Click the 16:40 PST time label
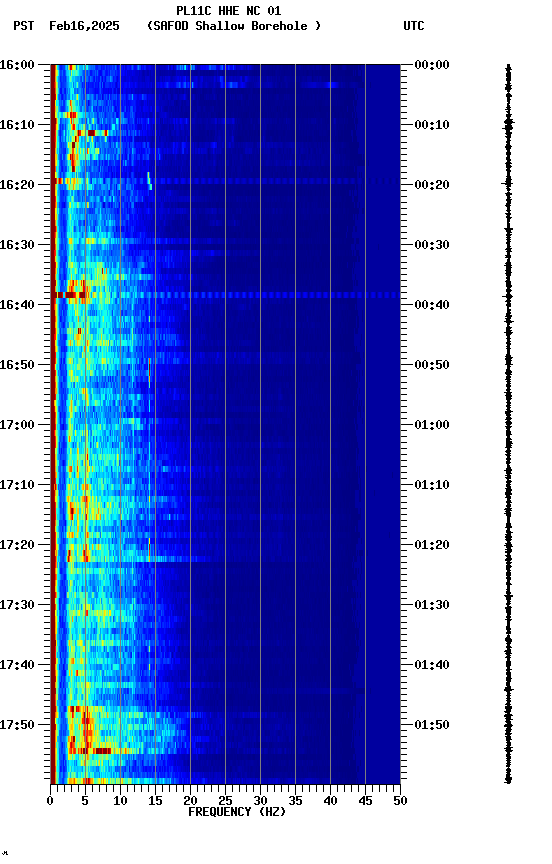Image resolution: width=552 pixels, height=864 pixels. tap(17, 305)
